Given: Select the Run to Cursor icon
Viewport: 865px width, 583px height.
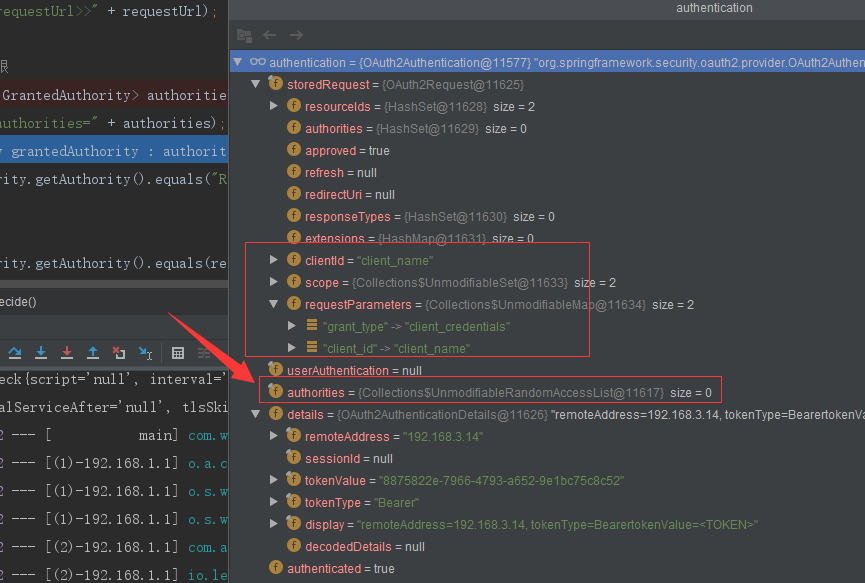Looking at the screenshot, I should pyautogui.click(x=145, y=353).
